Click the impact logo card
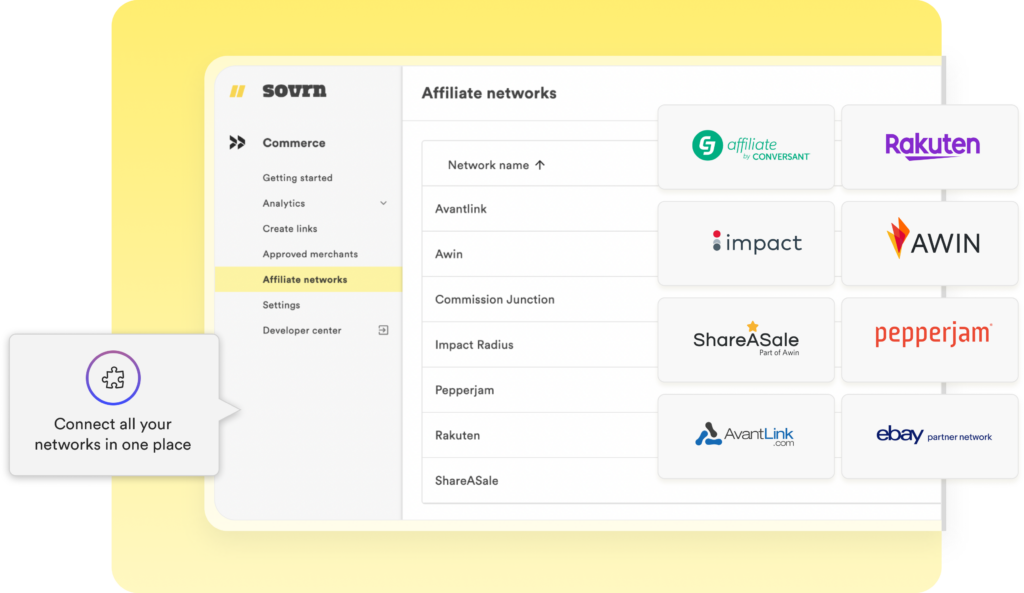This screenshot has height=593, width=1024. tap(746, 243)
